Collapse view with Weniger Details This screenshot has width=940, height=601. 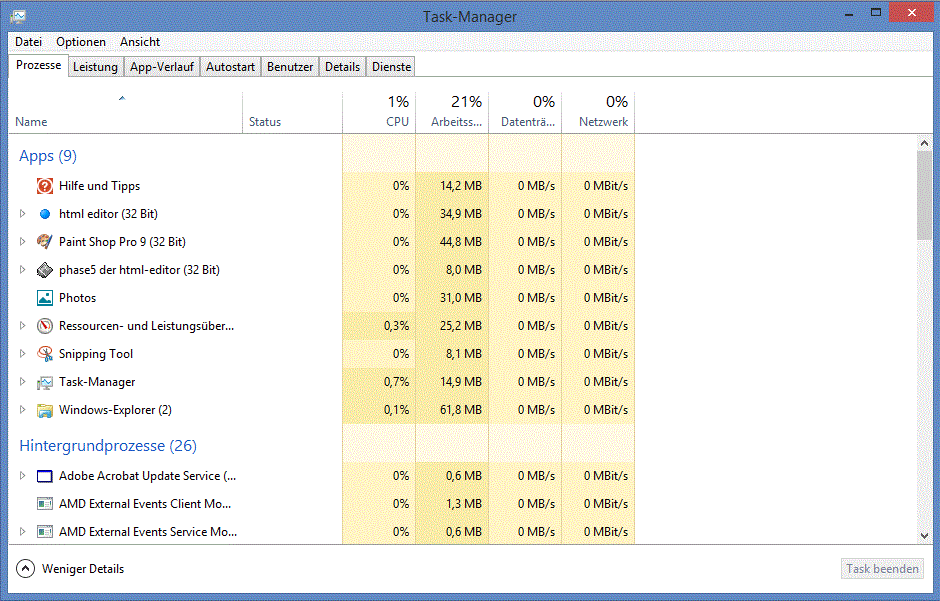(71, 569)
